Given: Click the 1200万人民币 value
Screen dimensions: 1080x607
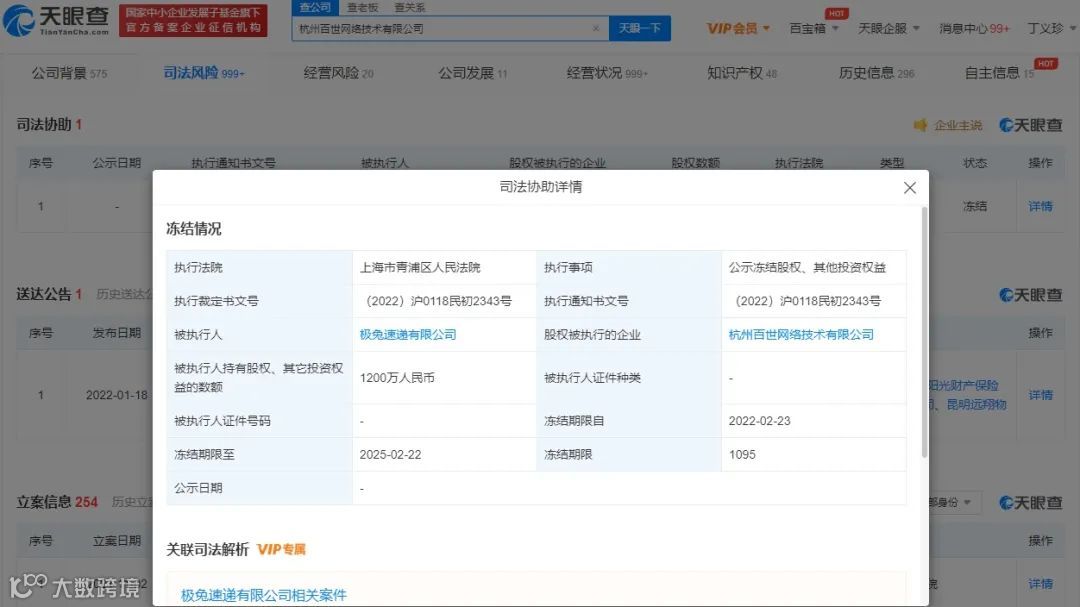Looking at the screenshot, I should (x=397, y=378).
